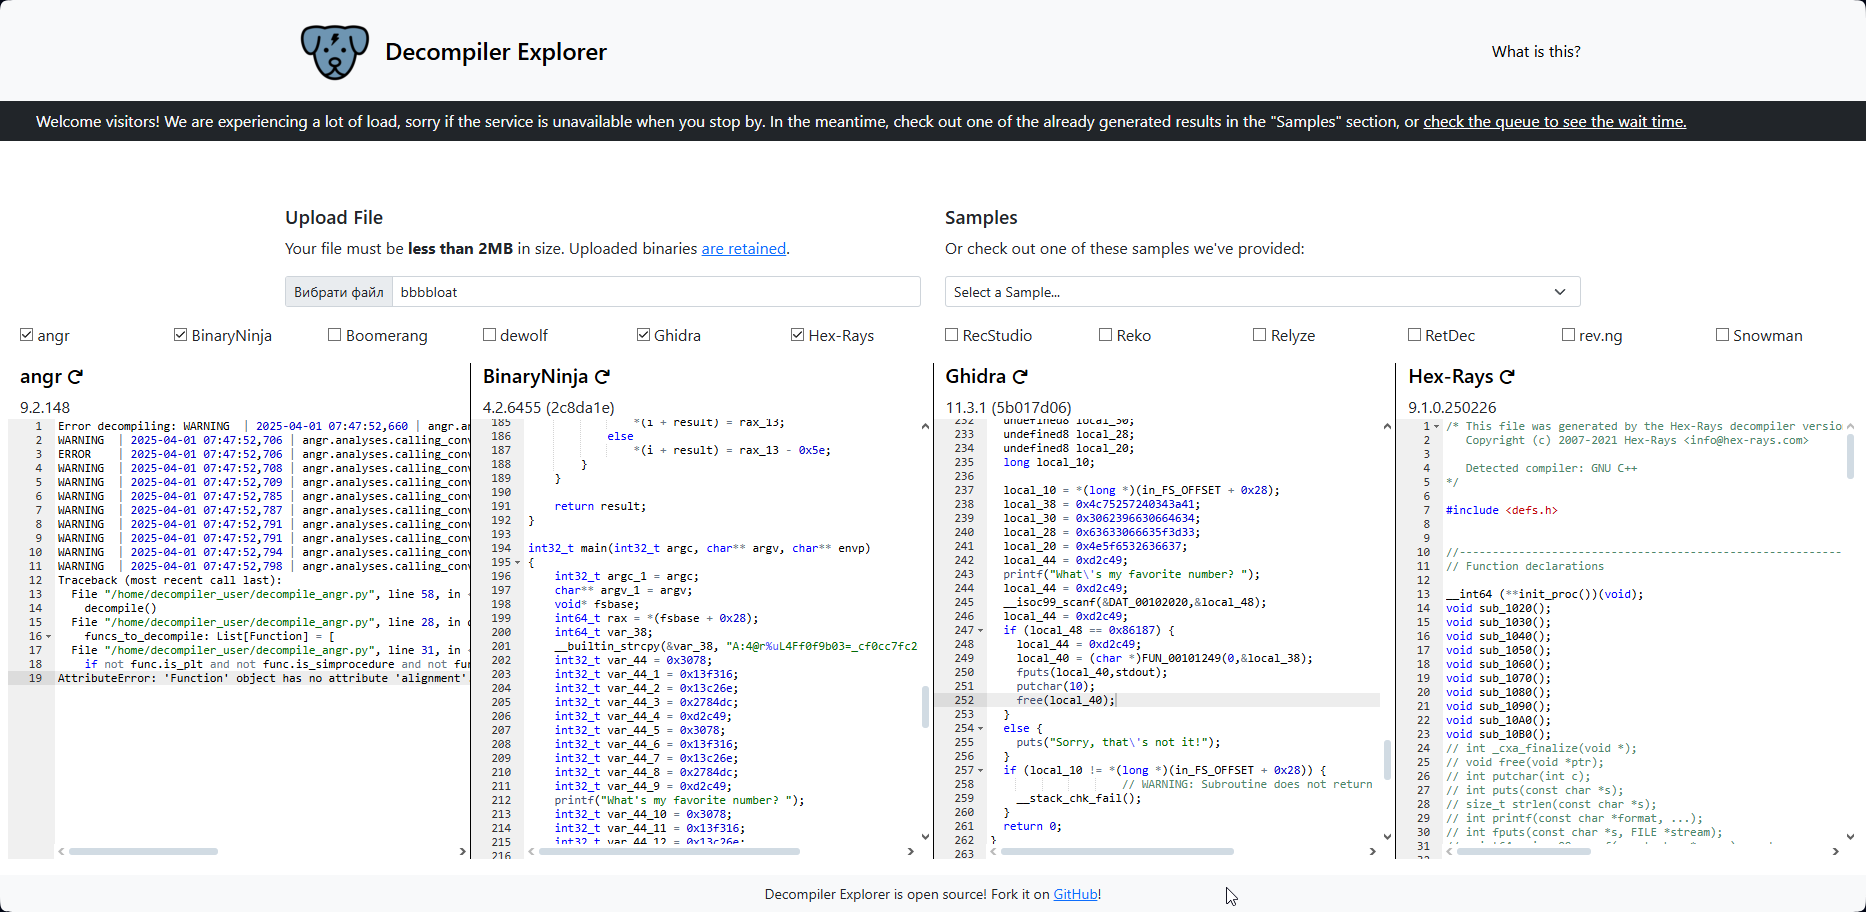Follow the GitHub link in the footer
Image resolution: width=1866 pixels, height=912 pixels.
pos(1075,894)
